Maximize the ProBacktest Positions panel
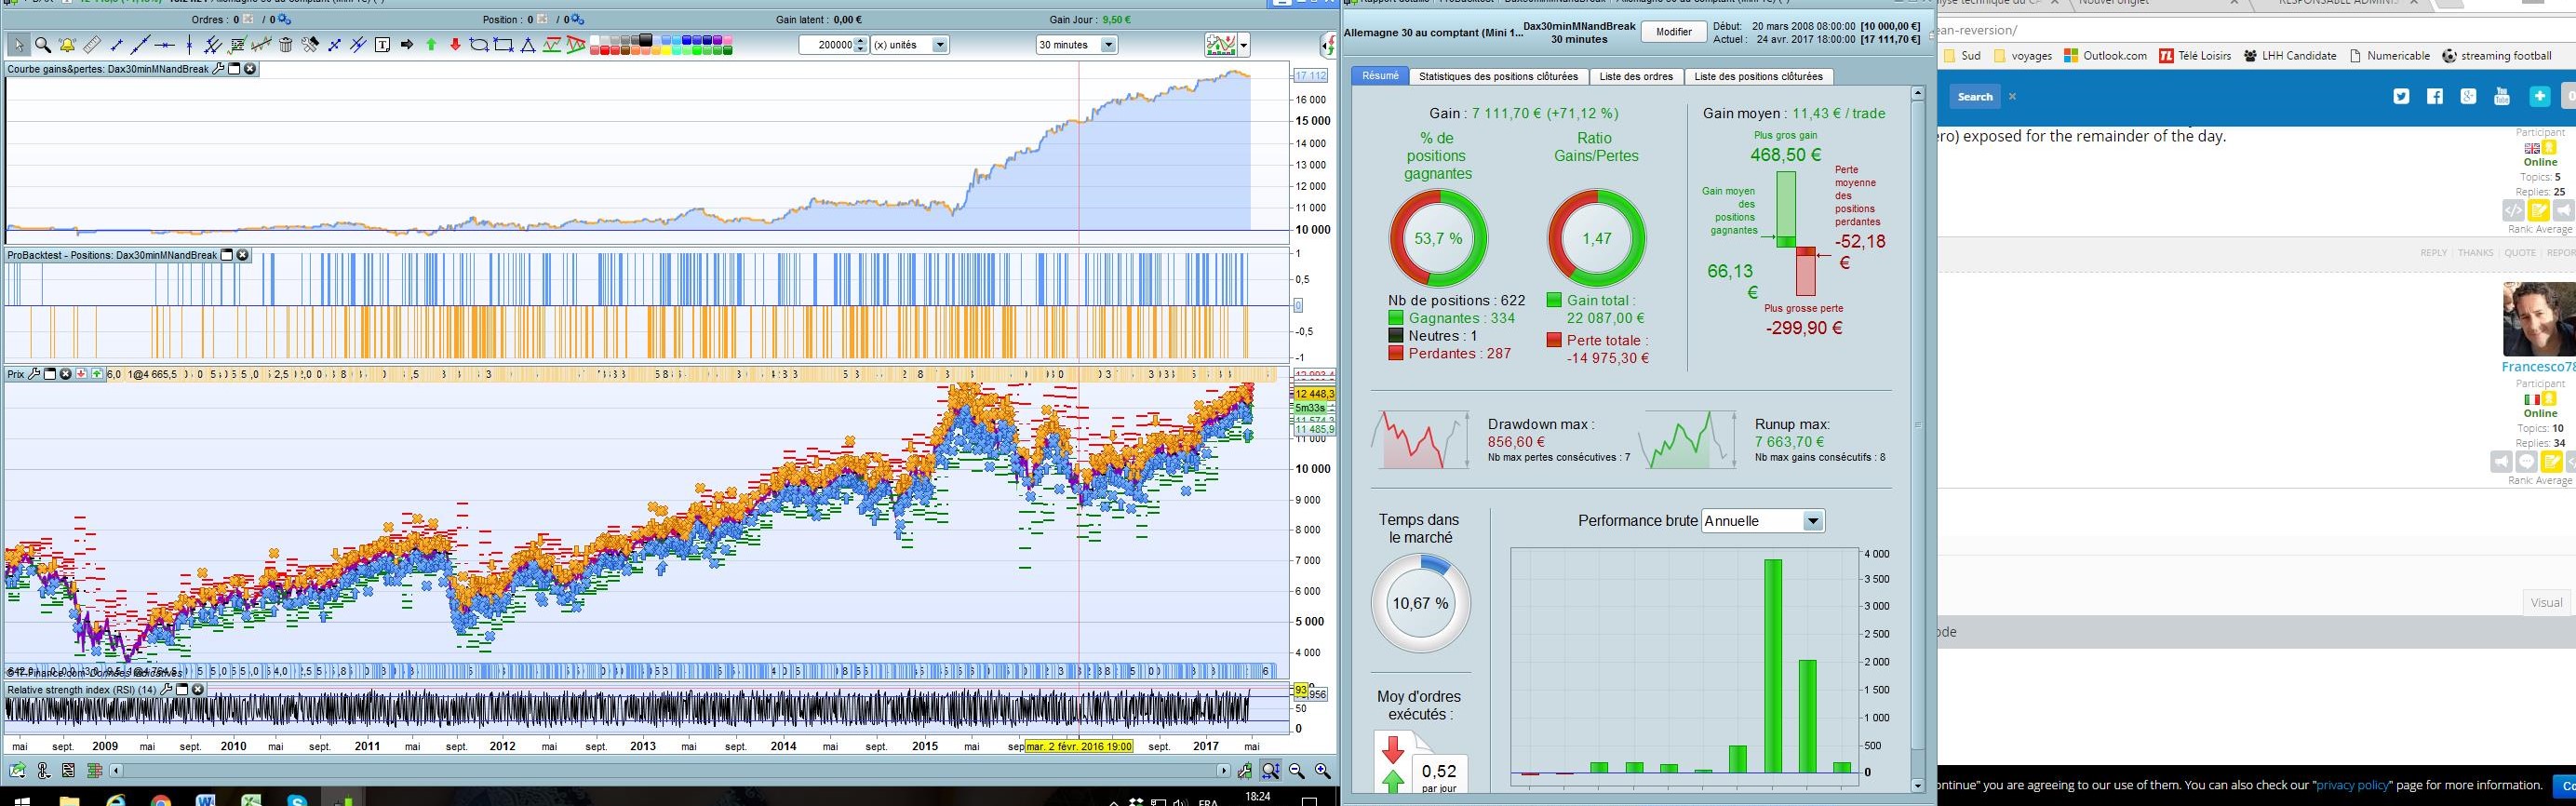 coord(227,255)
